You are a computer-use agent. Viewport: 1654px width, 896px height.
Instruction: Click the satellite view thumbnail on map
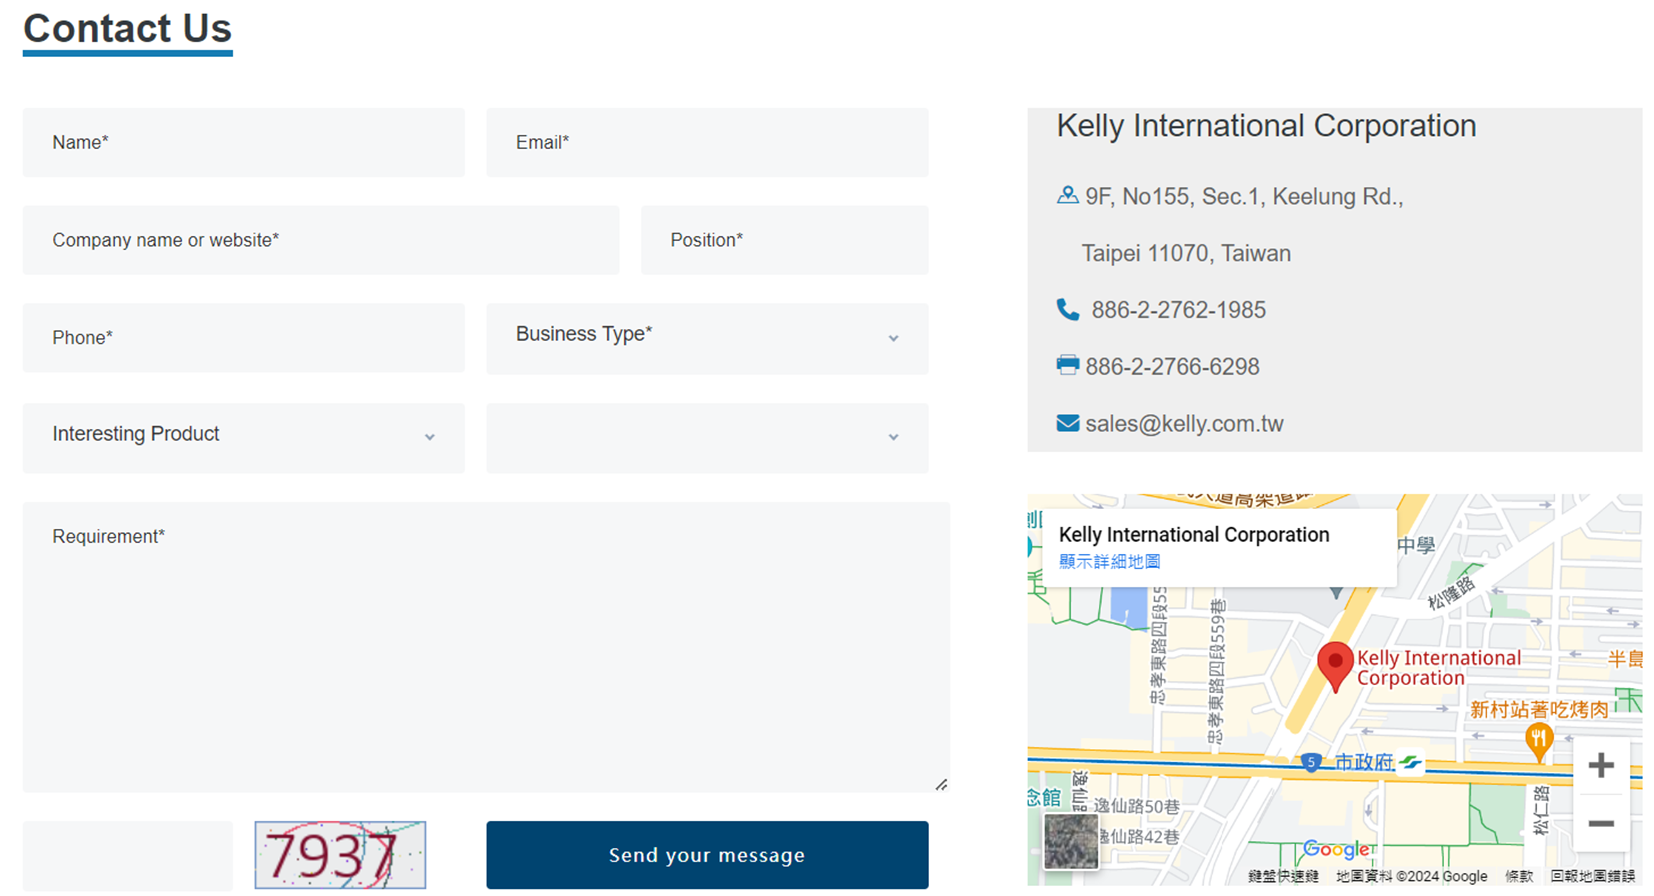[x=1070, y=841]
